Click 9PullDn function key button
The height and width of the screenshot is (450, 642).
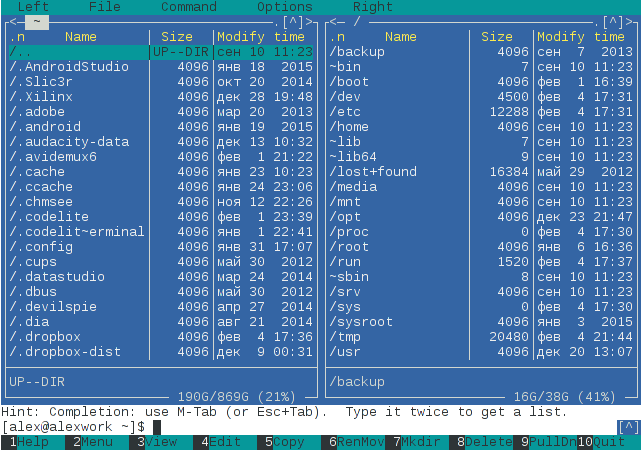[x=545, y=442]
